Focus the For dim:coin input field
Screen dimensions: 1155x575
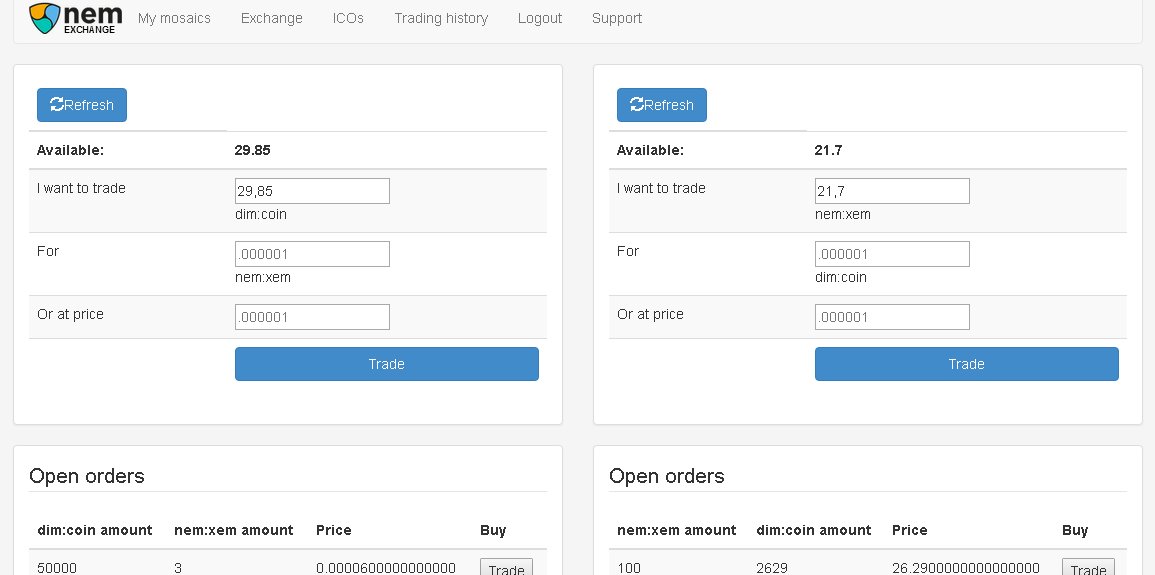892,254
